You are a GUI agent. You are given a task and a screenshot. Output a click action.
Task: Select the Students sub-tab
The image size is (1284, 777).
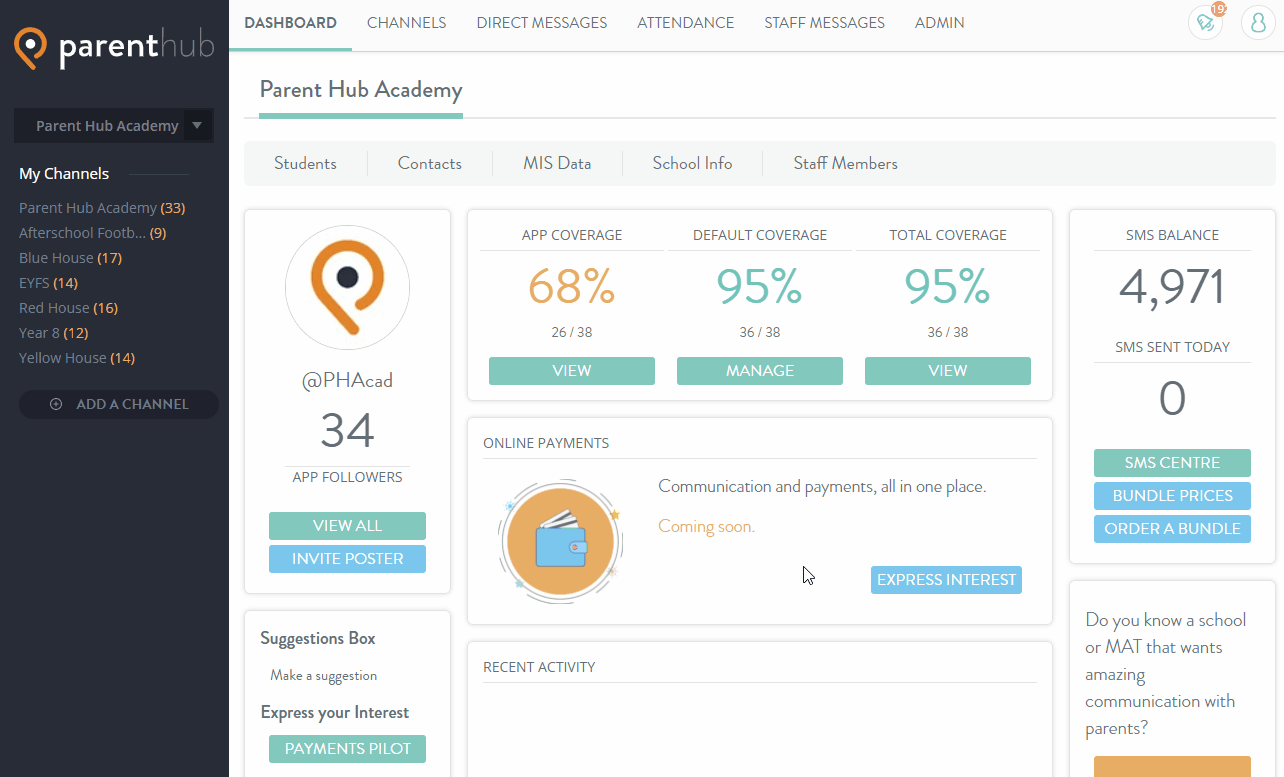(305, 163)
